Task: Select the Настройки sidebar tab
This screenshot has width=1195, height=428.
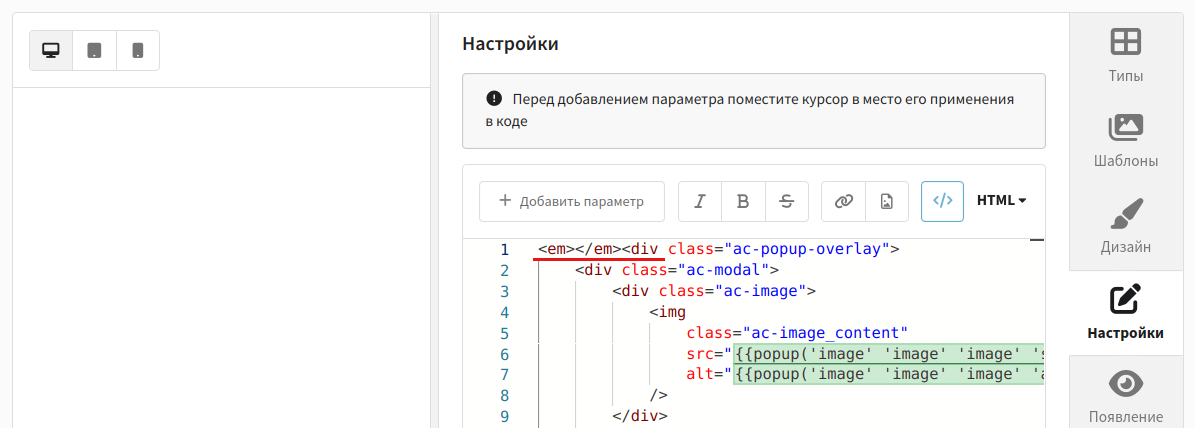Action: (x=1126, y=313)
